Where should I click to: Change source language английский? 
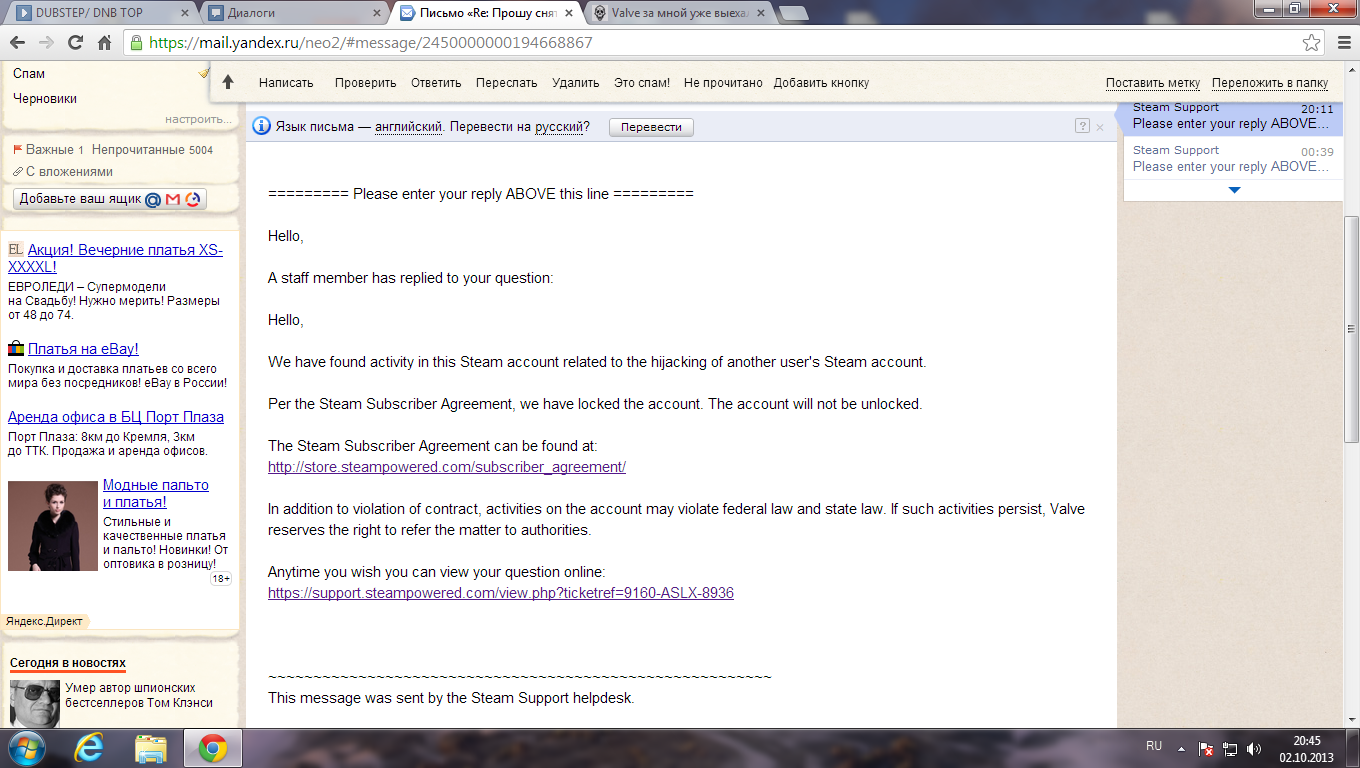pyautogui.click(x=409, y=127)
